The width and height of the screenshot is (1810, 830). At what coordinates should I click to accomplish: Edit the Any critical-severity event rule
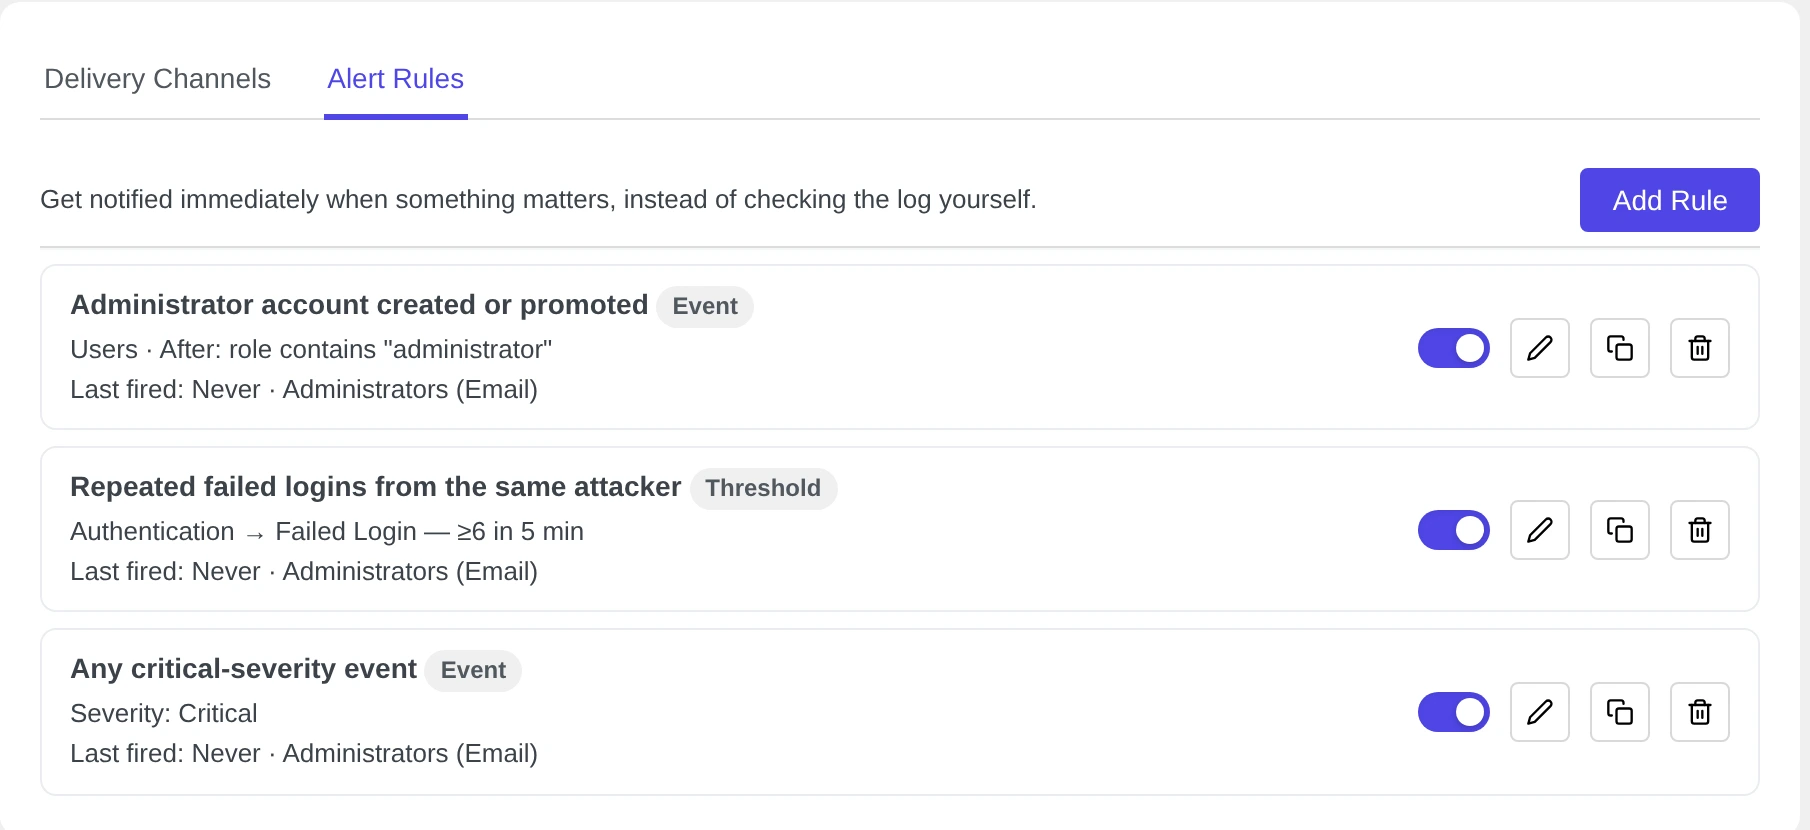(1540, 712)
